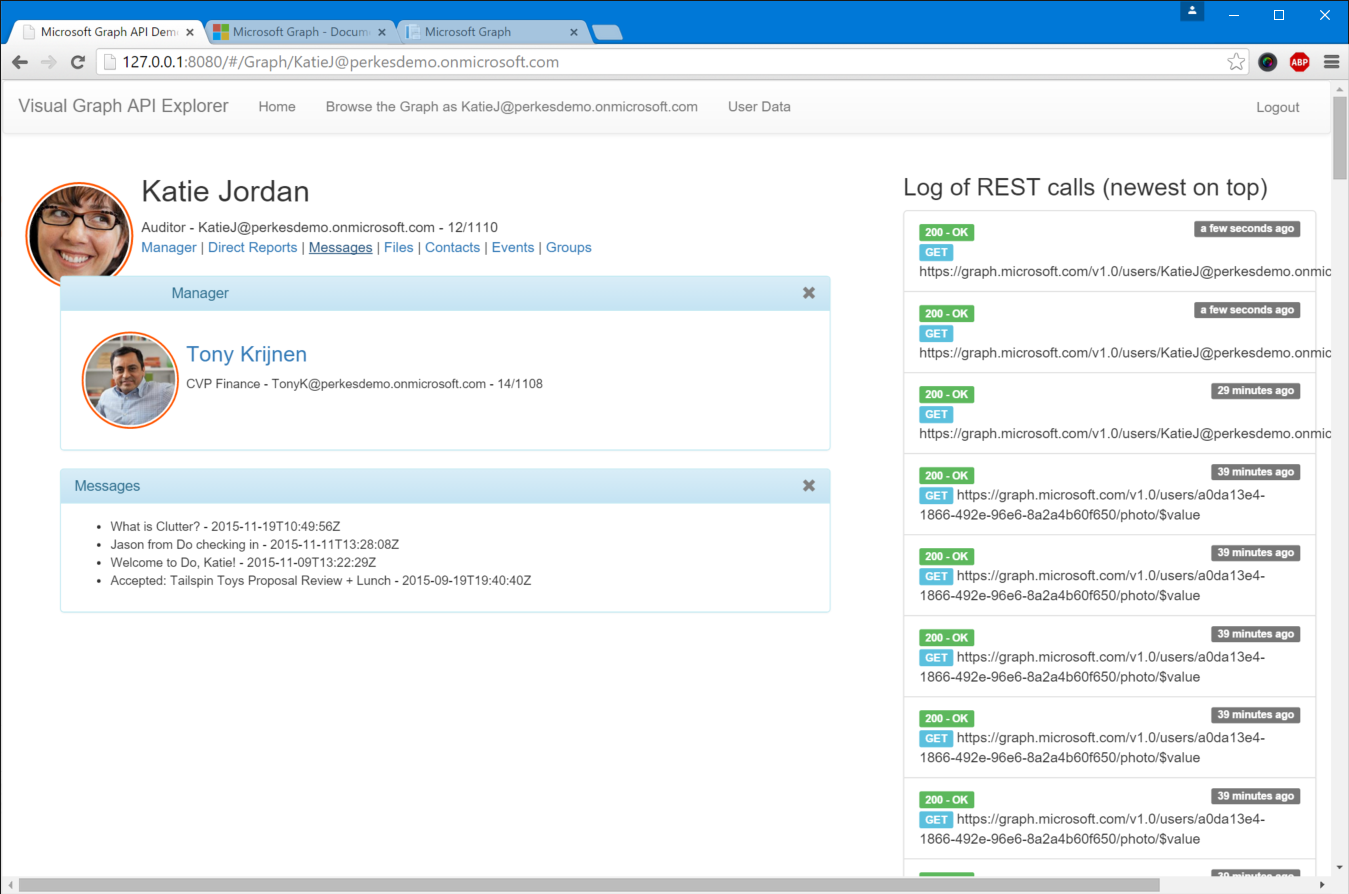Switch to Microsoft Graph - Documentation tab
Viewport: 1349px width, 894px height.
298,32
